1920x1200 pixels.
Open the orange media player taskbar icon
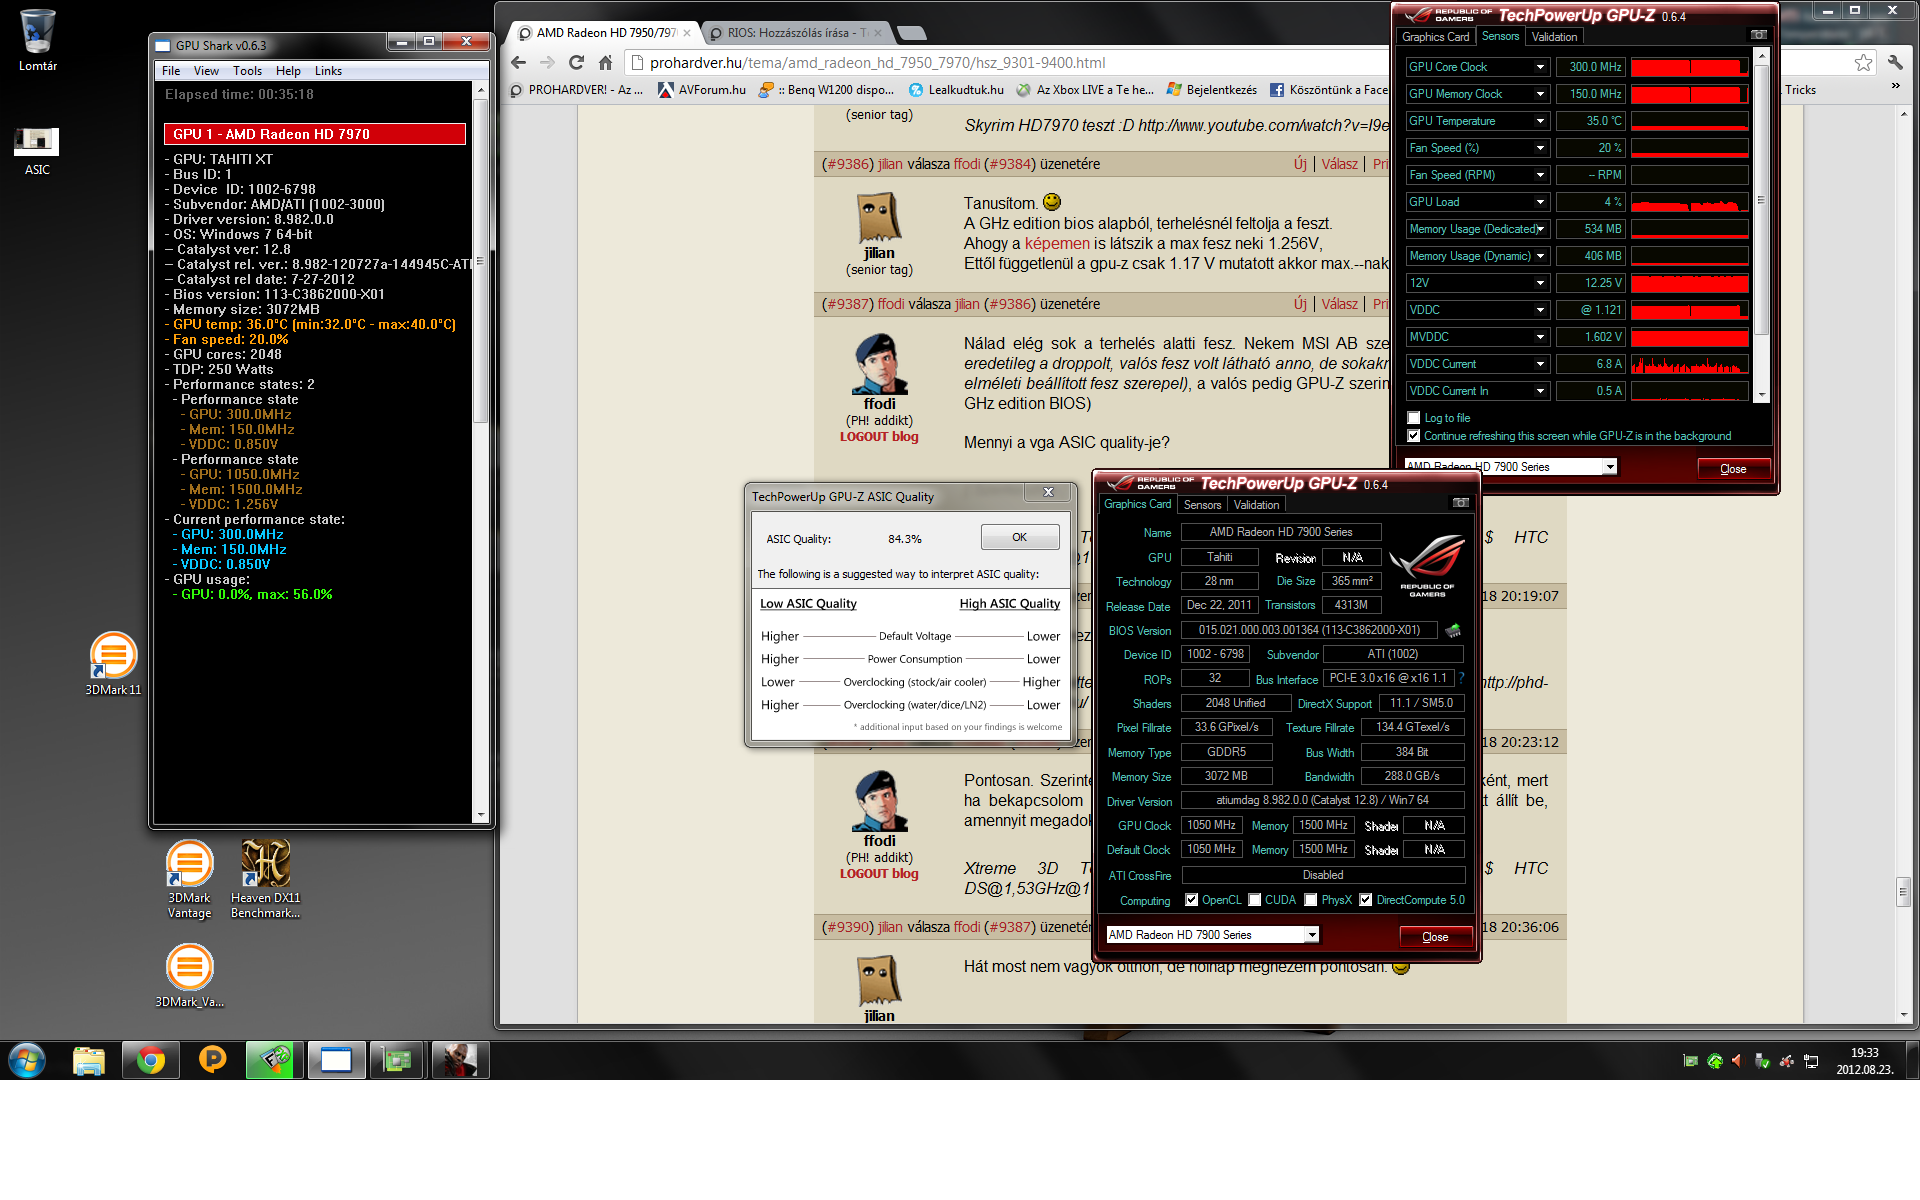(212, 1060)
